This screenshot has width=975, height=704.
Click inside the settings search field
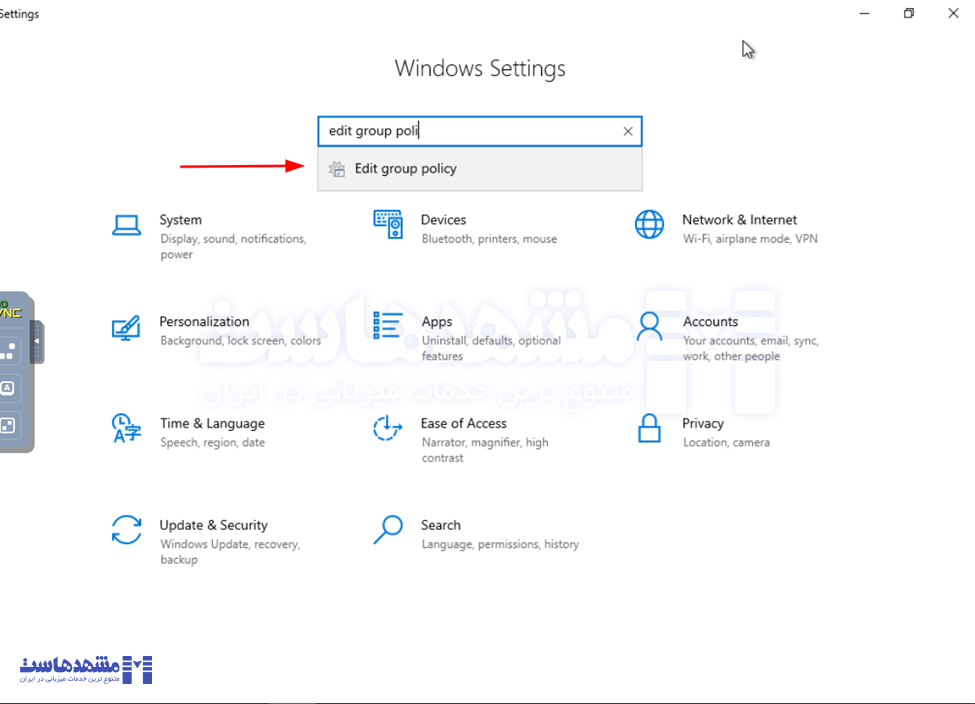tap(470, 131)
